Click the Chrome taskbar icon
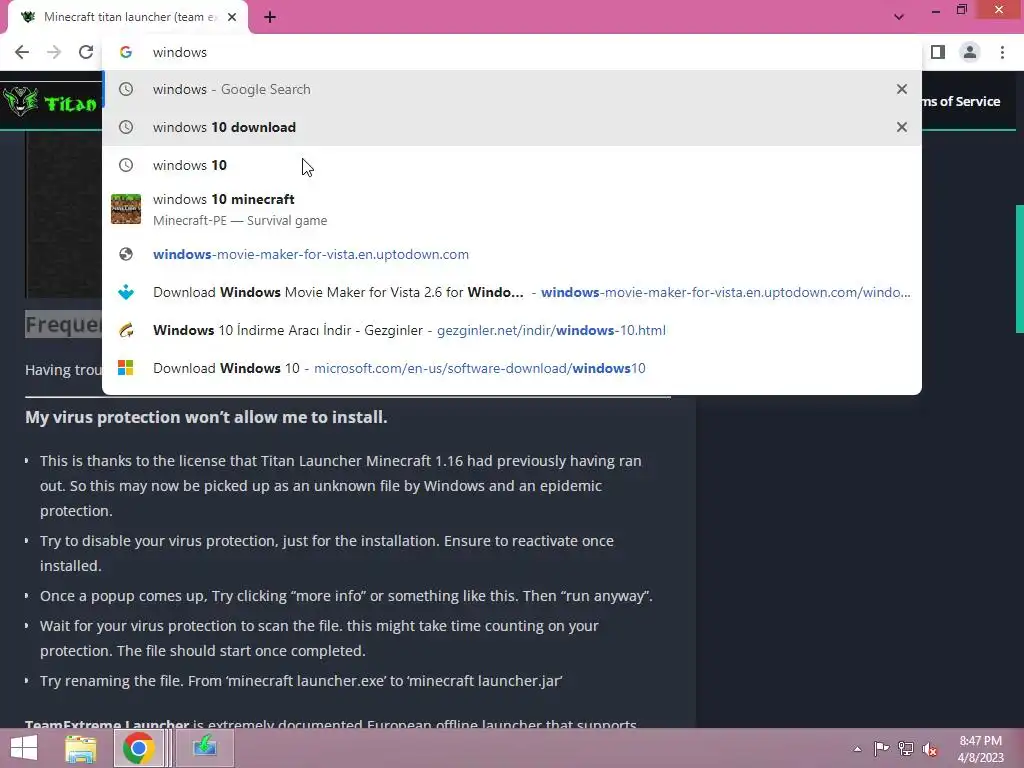Screen dimensions: 1024x768 click(138, 748)
